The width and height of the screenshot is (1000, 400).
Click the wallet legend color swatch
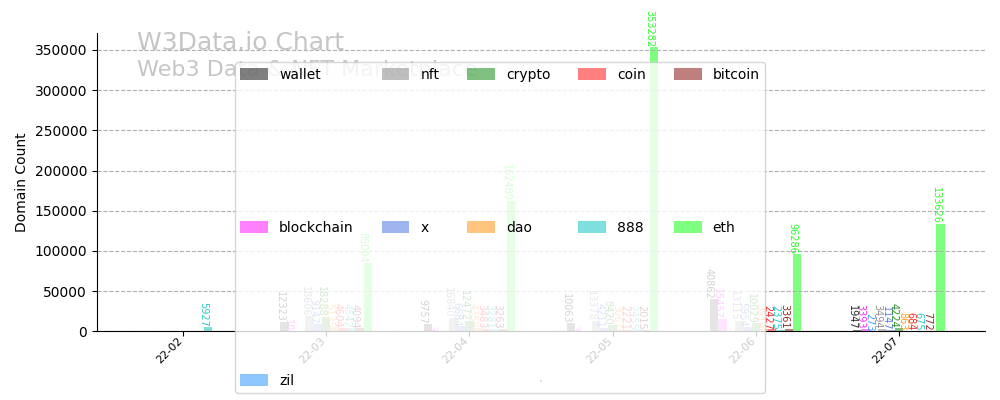[x=254, y=74]
